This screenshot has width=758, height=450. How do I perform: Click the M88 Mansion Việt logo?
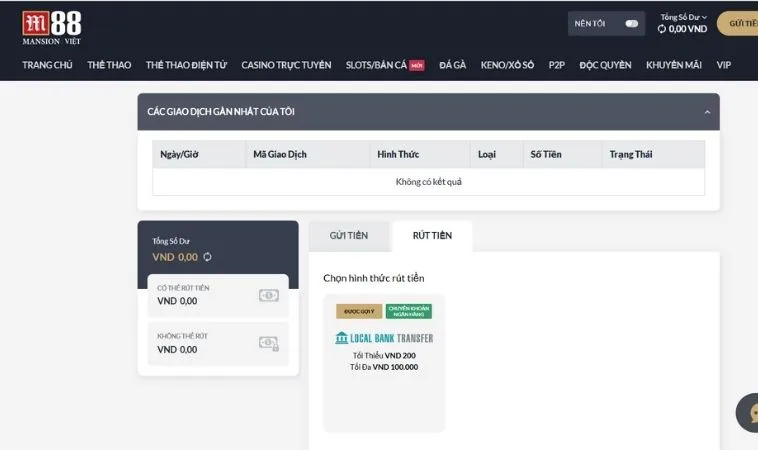point(52,27)
